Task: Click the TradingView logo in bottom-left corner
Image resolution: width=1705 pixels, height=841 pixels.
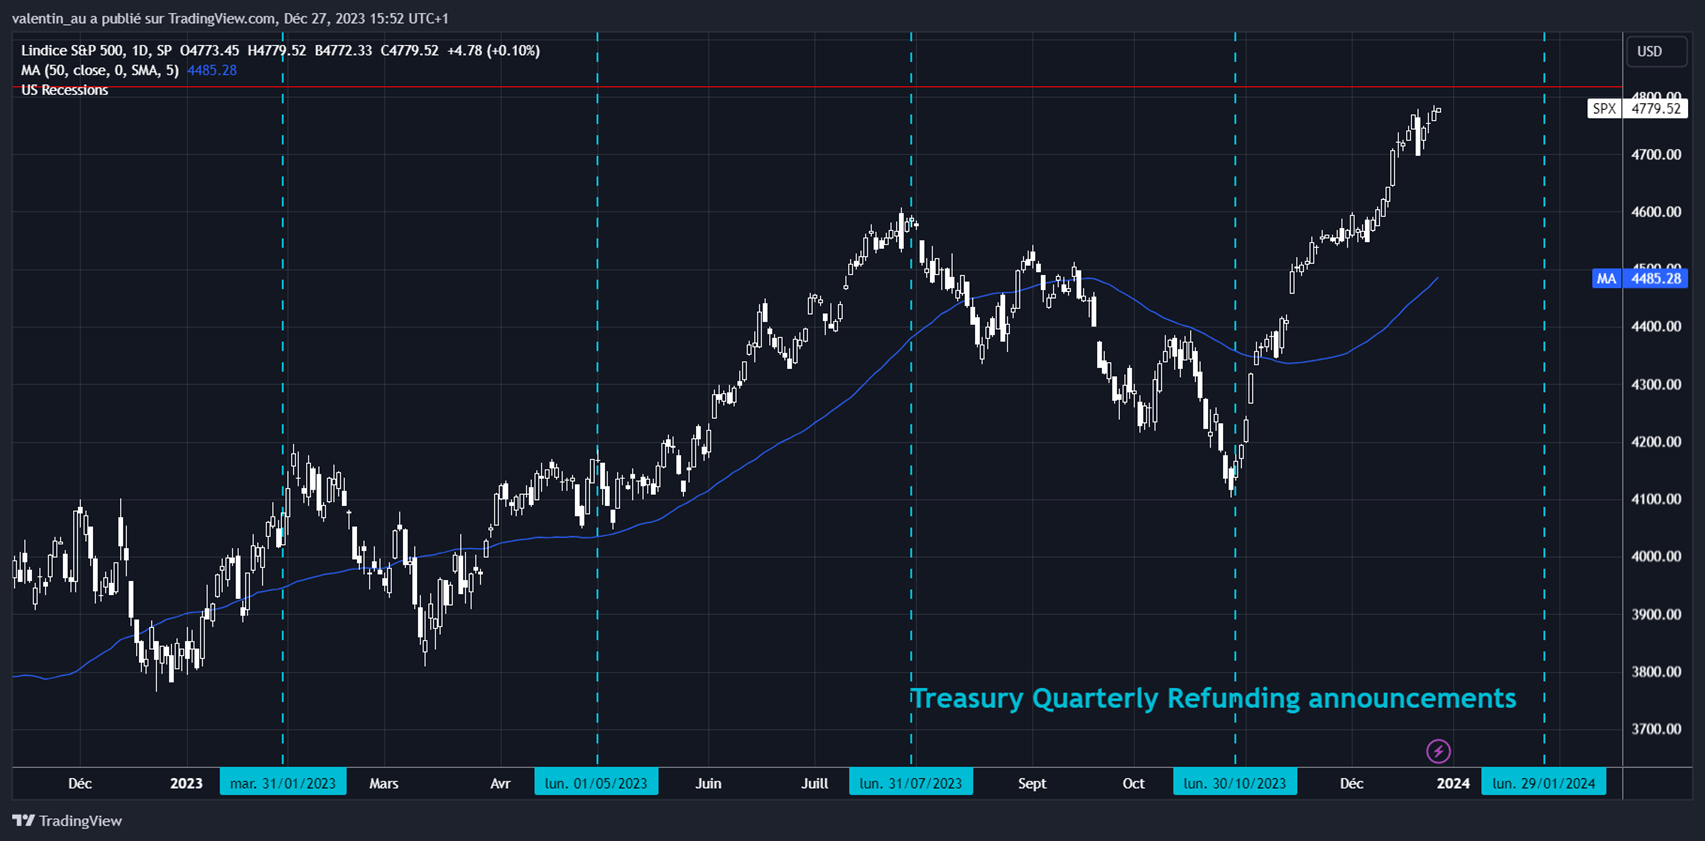Action: click(67, 821)
